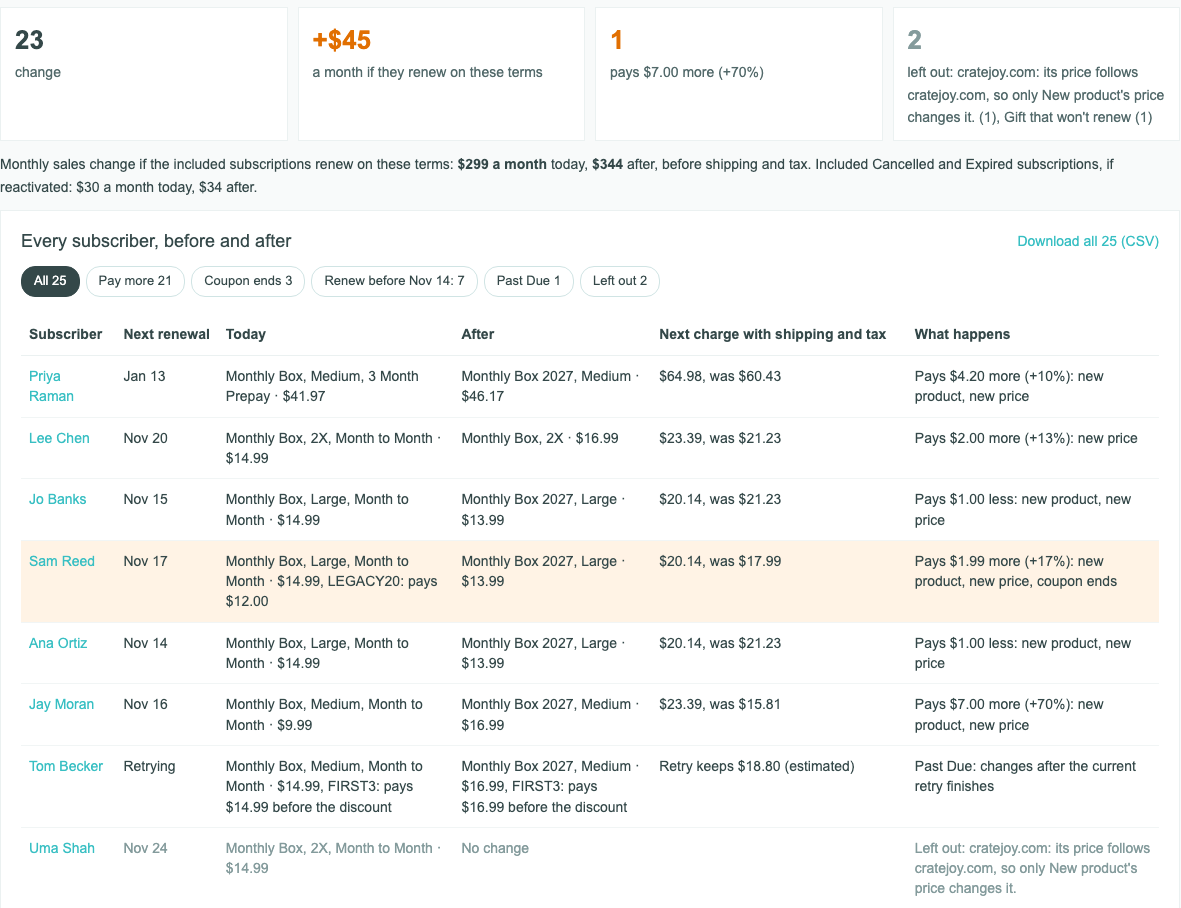
Task: Select Renew before Nov 14: 7 filter
Action: pos(394,281)
